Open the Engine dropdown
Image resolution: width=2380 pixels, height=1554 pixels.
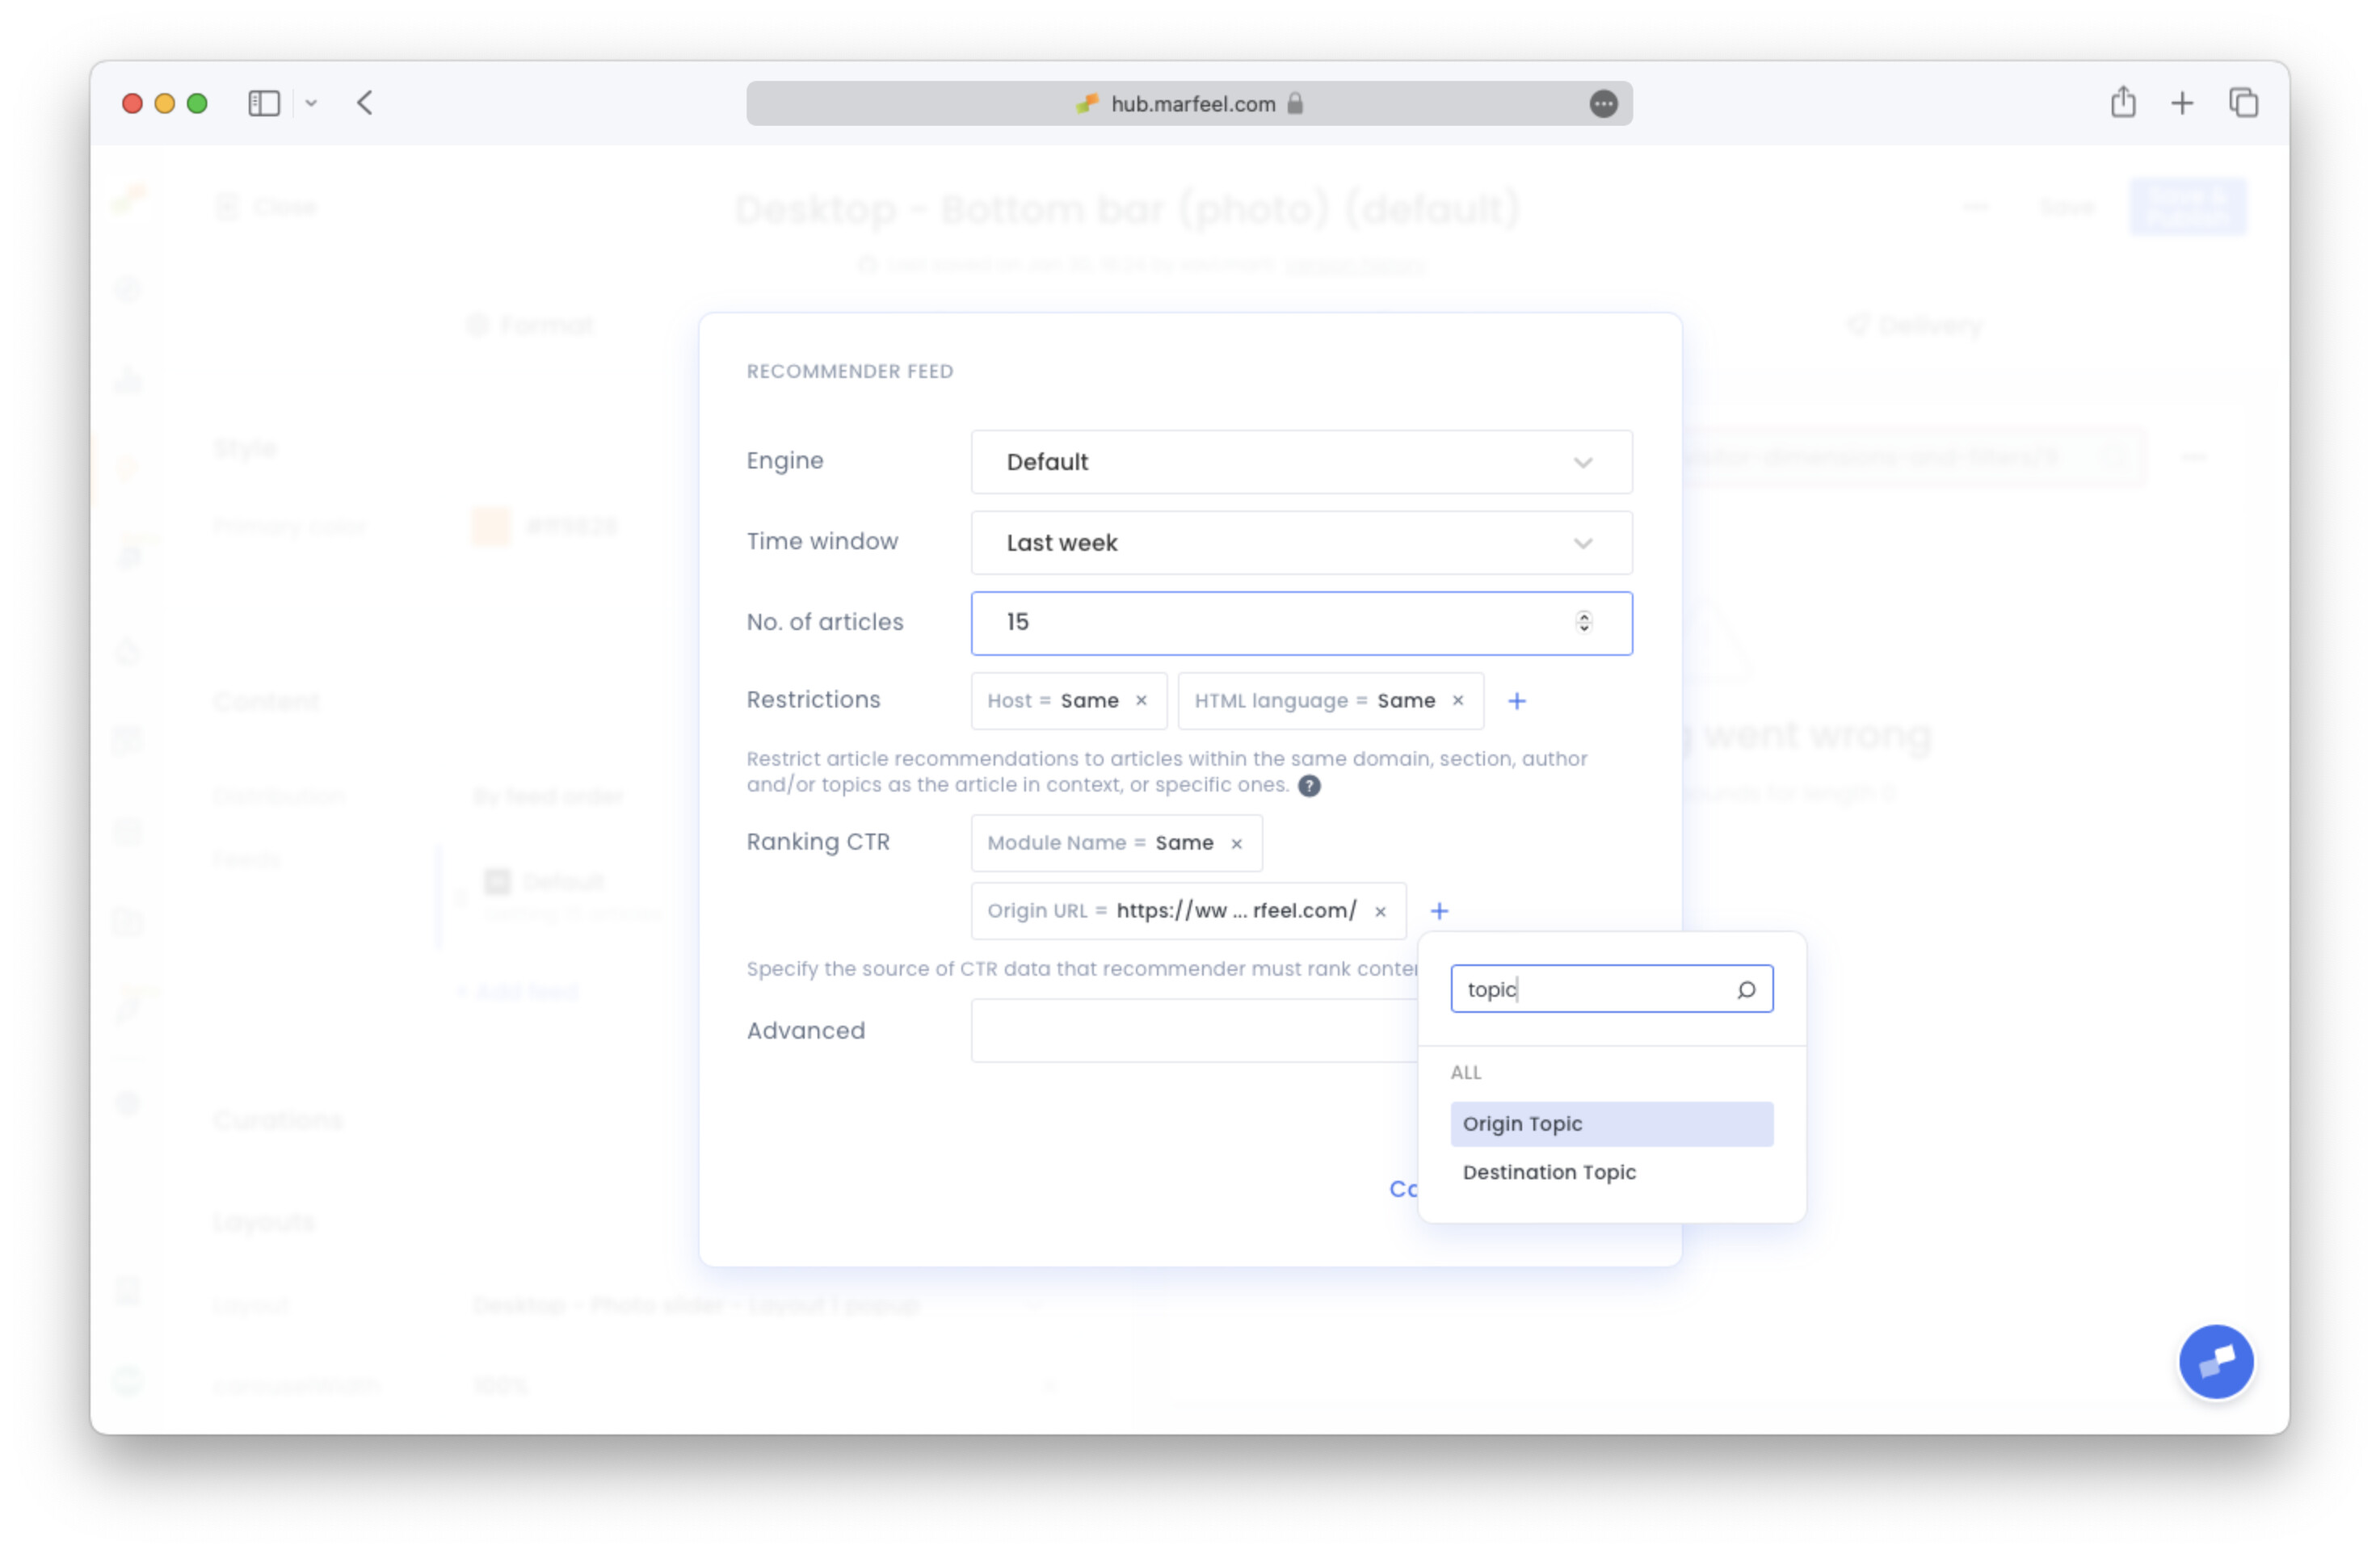[x=1300, y=462]
